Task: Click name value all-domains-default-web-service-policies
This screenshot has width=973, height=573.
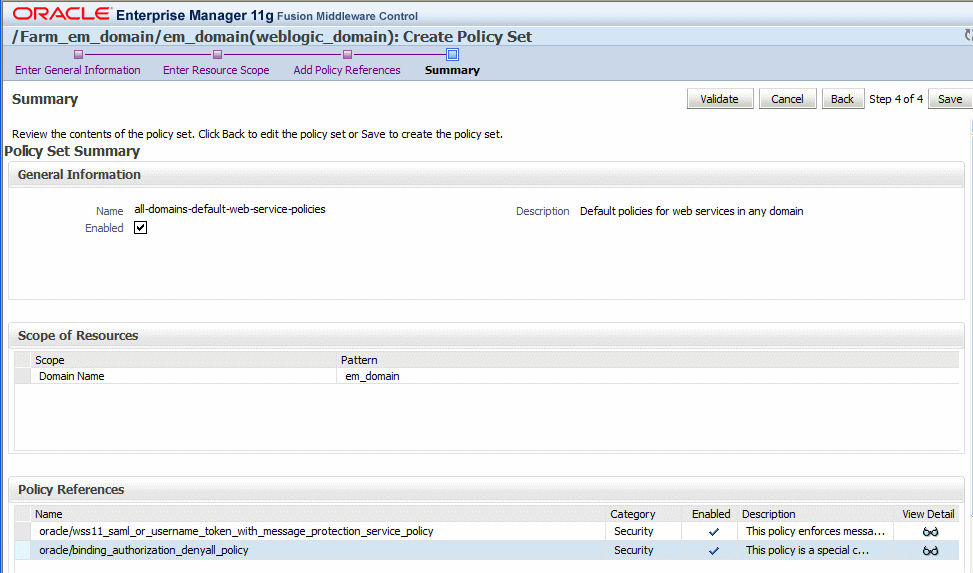Action: [x=230, y=209]
